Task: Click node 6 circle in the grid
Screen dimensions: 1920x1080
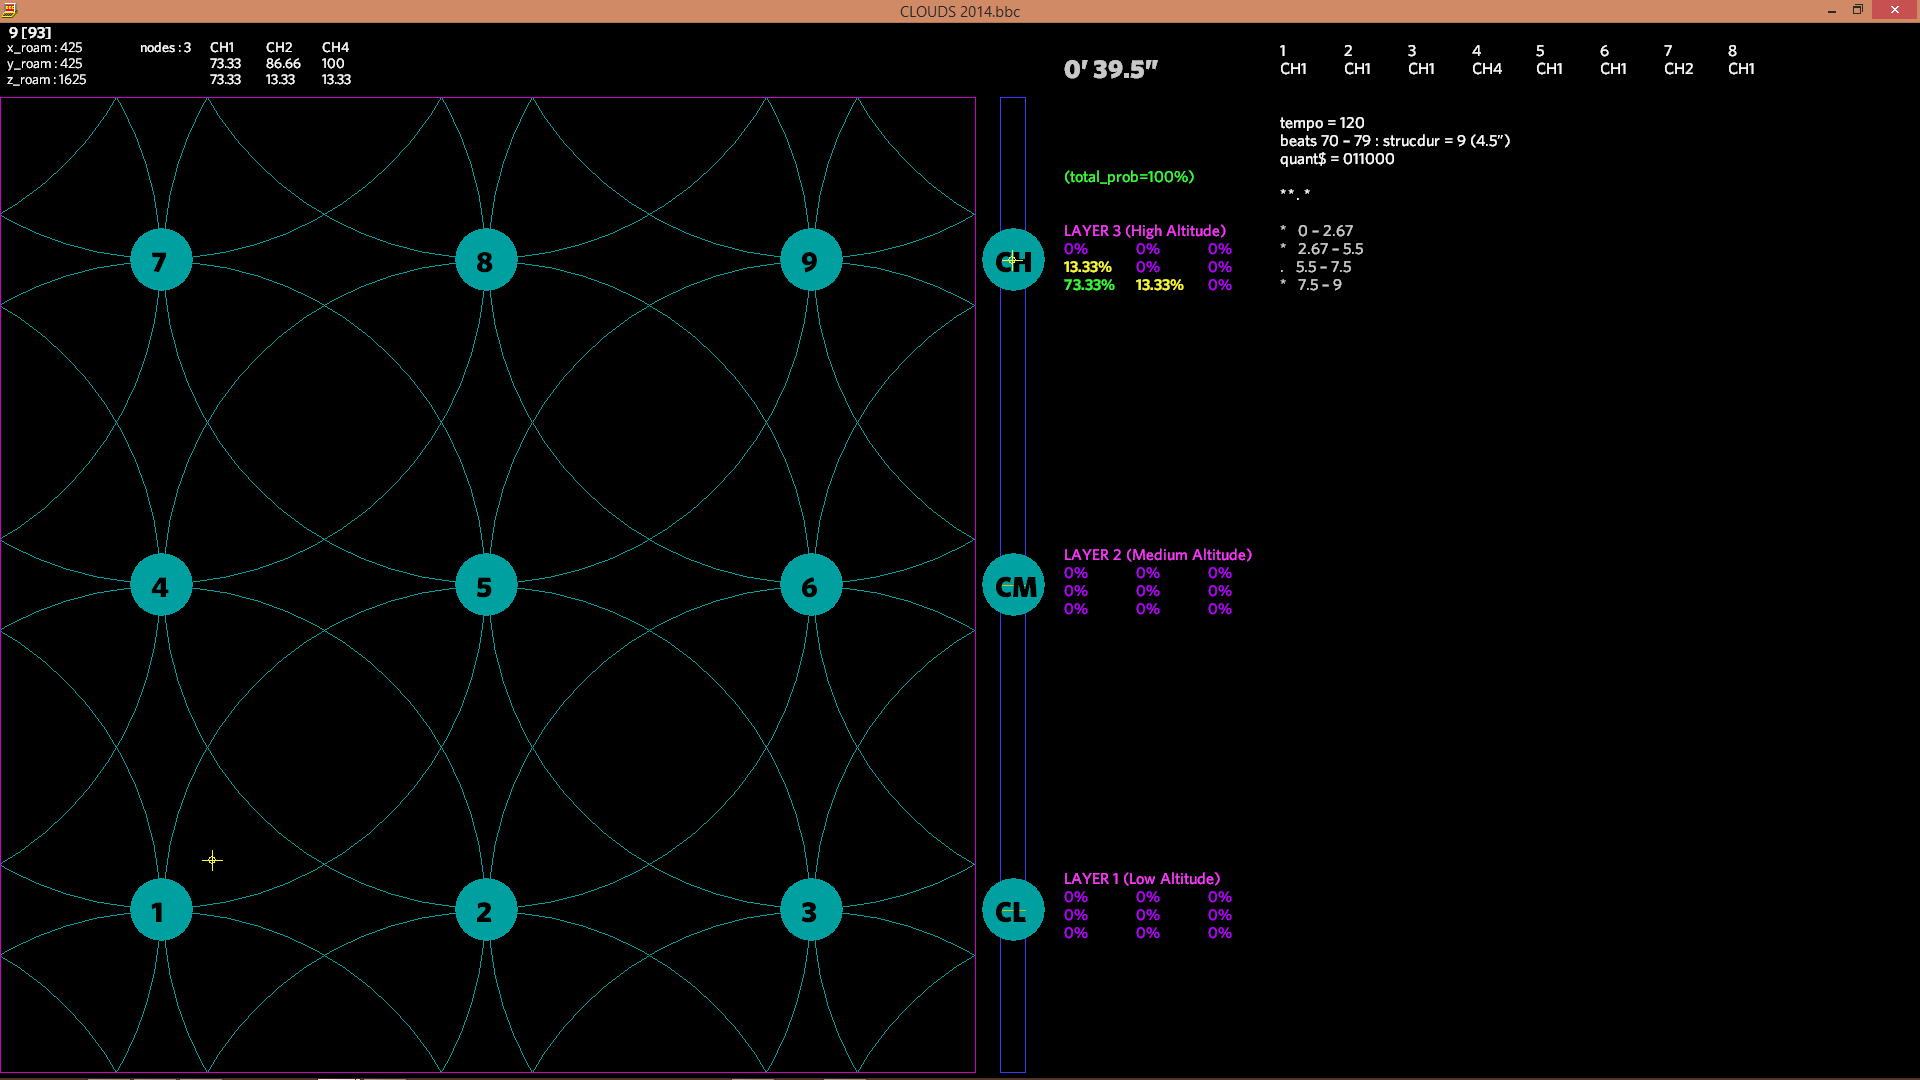Action: tap(811, 585)
